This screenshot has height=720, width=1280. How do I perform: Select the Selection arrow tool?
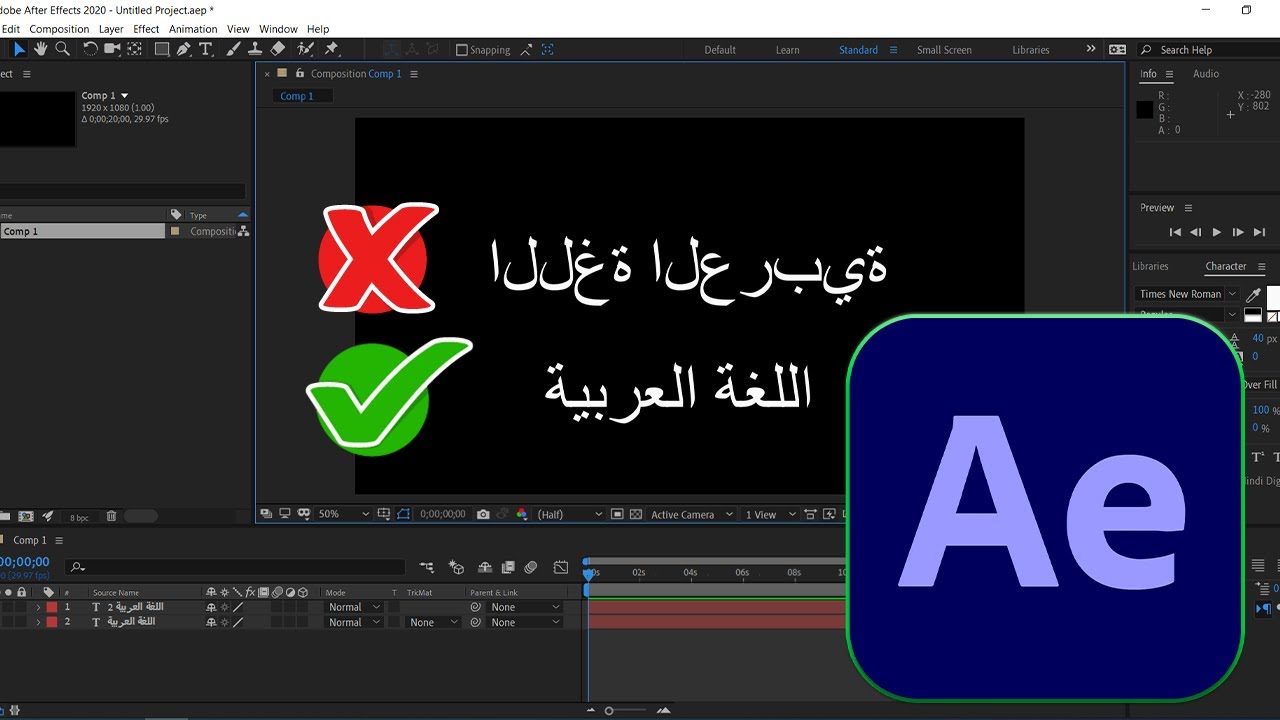[19, 49]
